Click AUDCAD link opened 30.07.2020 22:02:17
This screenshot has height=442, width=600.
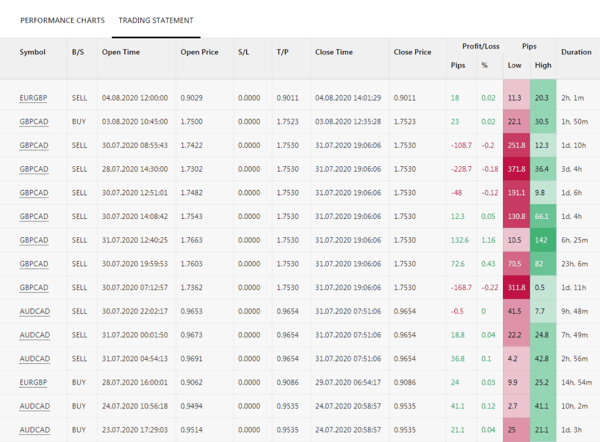click(34, 311)
